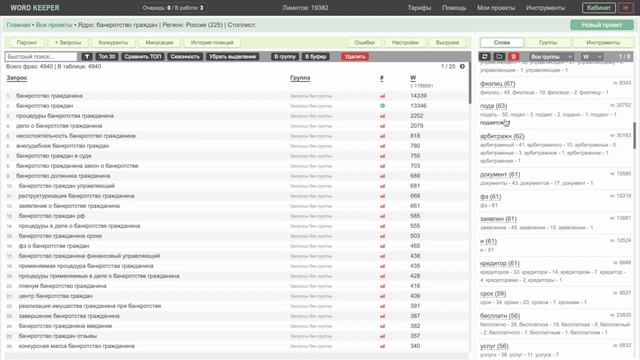
Task: Click green status icon for банкротство граждан
Action: 382,106
